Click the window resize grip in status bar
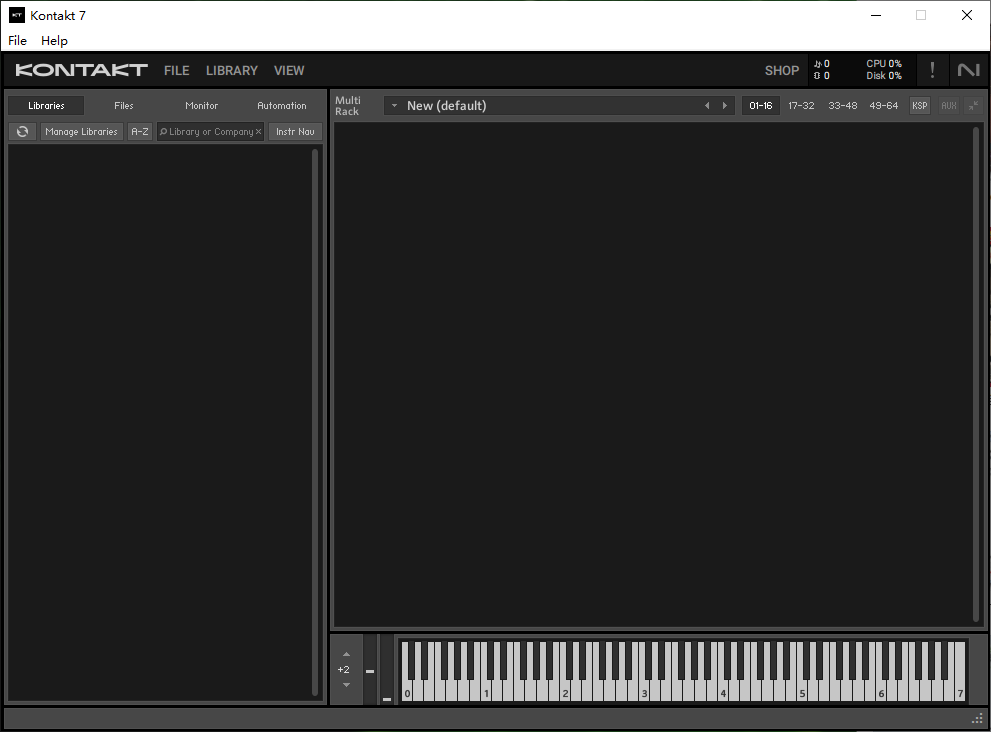Screen dimensions: 991x732 click(977, 719)
